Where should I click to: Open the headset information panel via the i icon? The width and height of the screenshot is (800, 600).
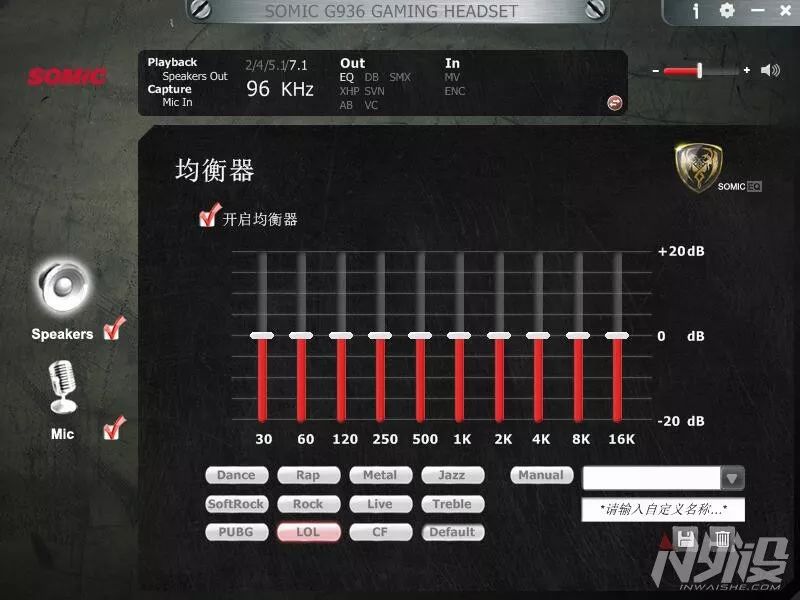tap(695, 10)
